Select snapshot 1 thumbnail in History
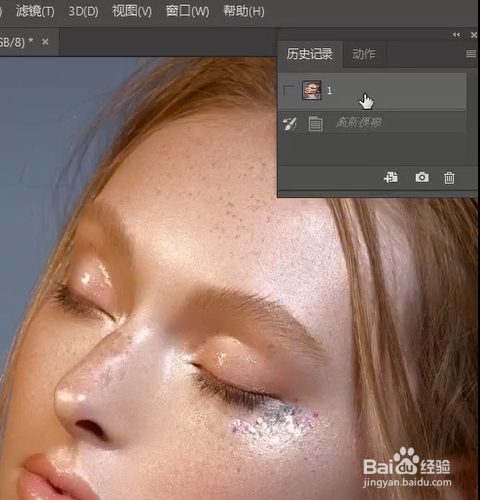 pos(312,90)
